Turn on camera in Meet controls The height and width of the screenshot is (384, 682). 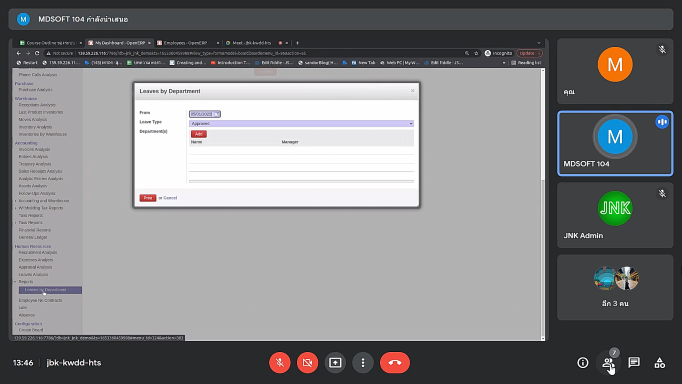[x=308, y=362]
